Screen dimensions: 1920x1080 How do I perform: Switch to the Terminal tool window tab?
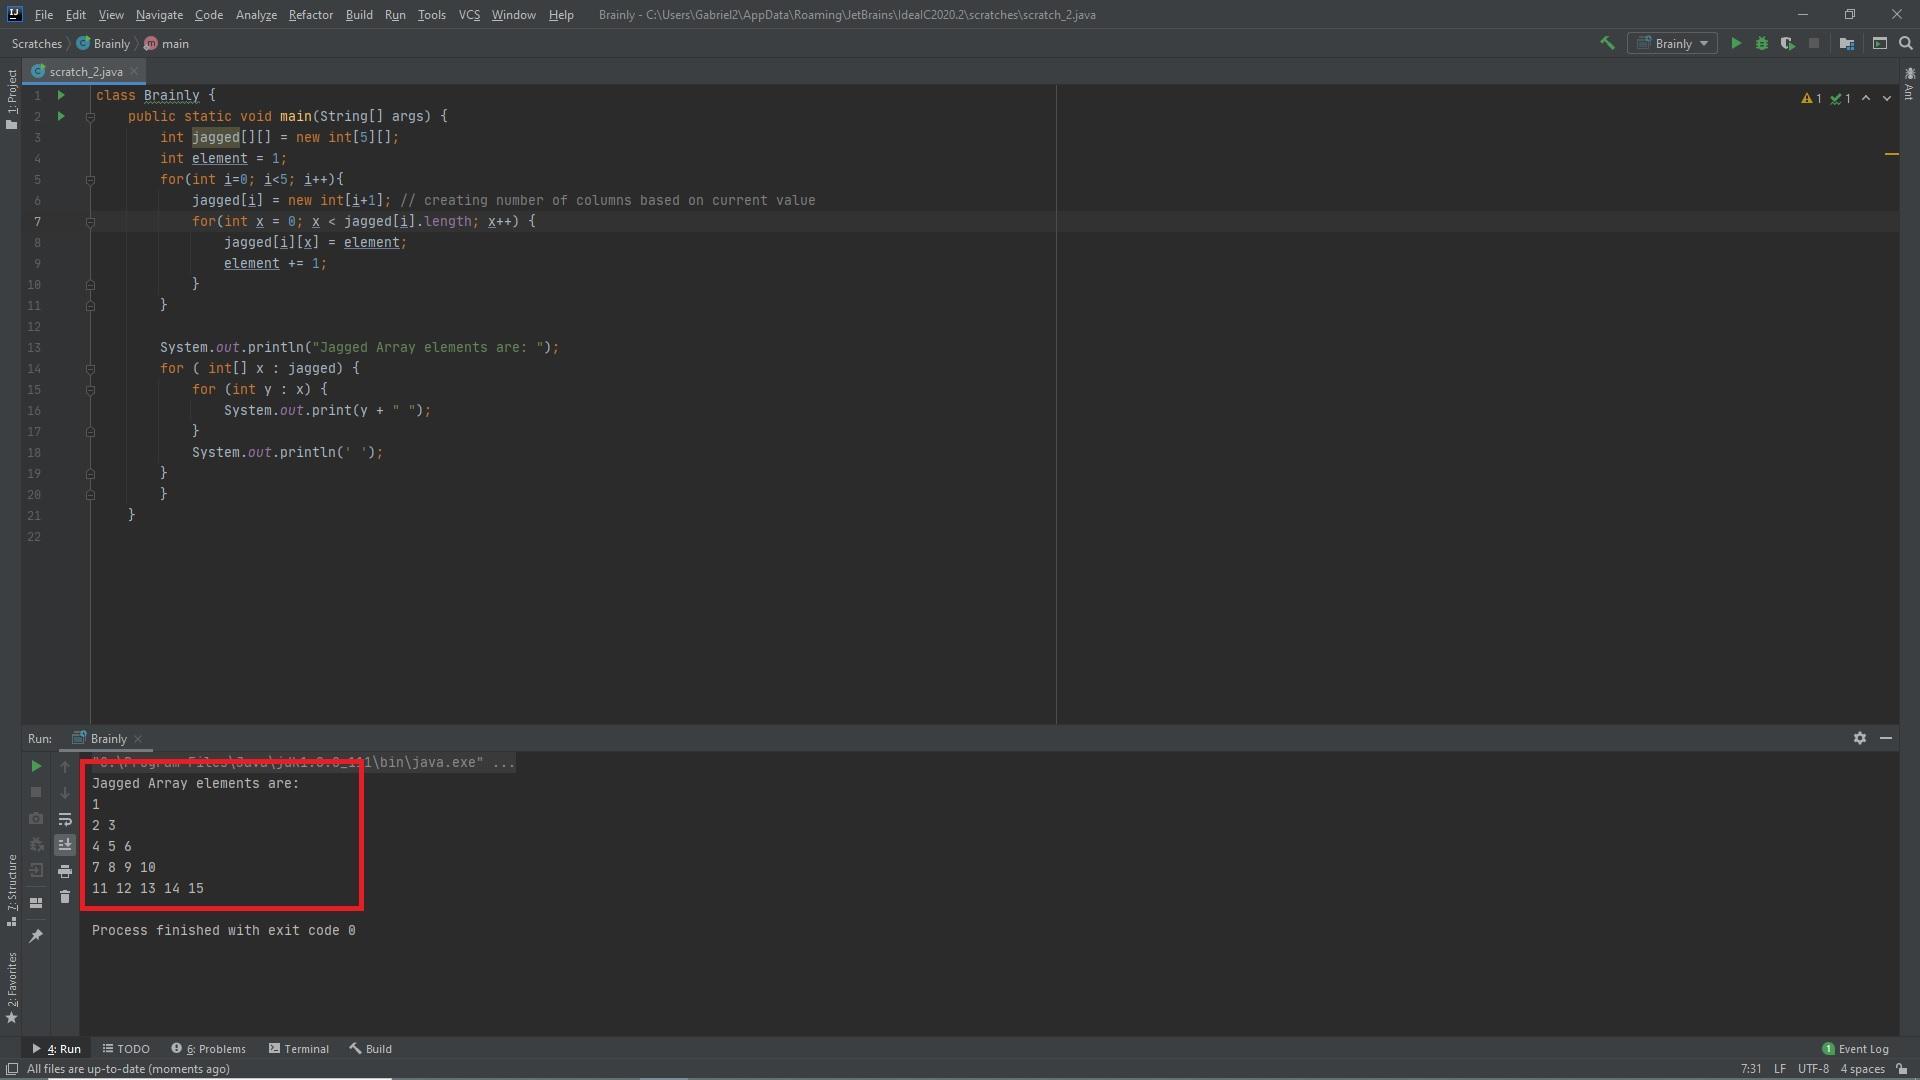click(x=298, y=1049)
